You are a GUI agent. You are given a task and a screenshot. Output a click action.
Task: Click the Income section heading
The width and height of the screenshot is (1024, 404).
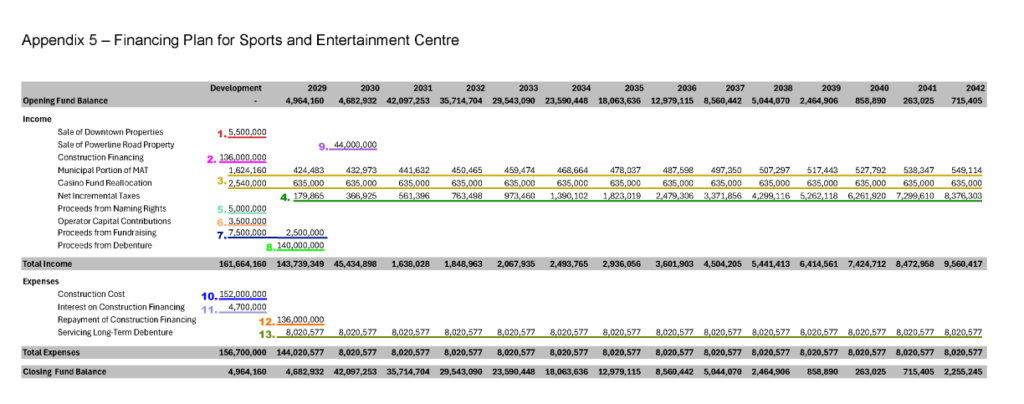(x=35, y=119)
